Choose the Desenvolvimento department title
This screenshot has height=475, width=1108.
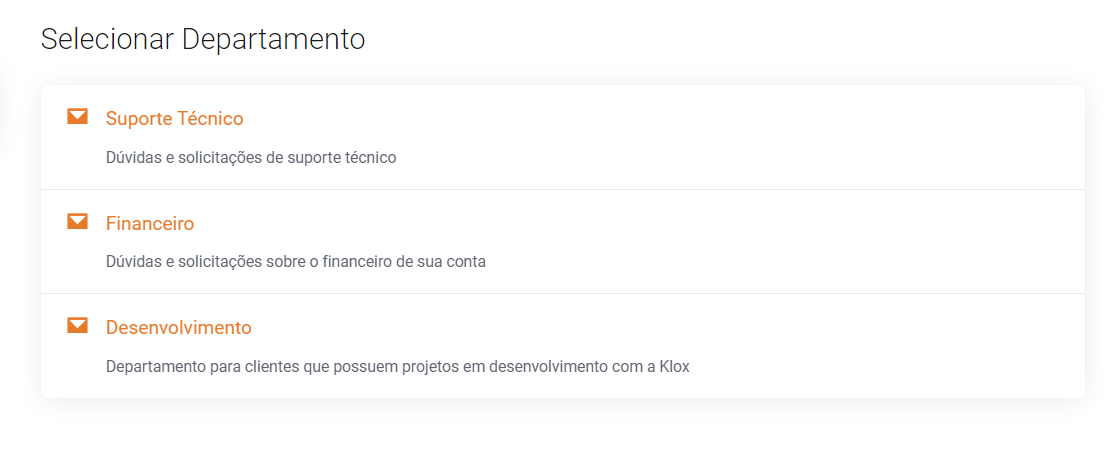[x=178, y=328]
